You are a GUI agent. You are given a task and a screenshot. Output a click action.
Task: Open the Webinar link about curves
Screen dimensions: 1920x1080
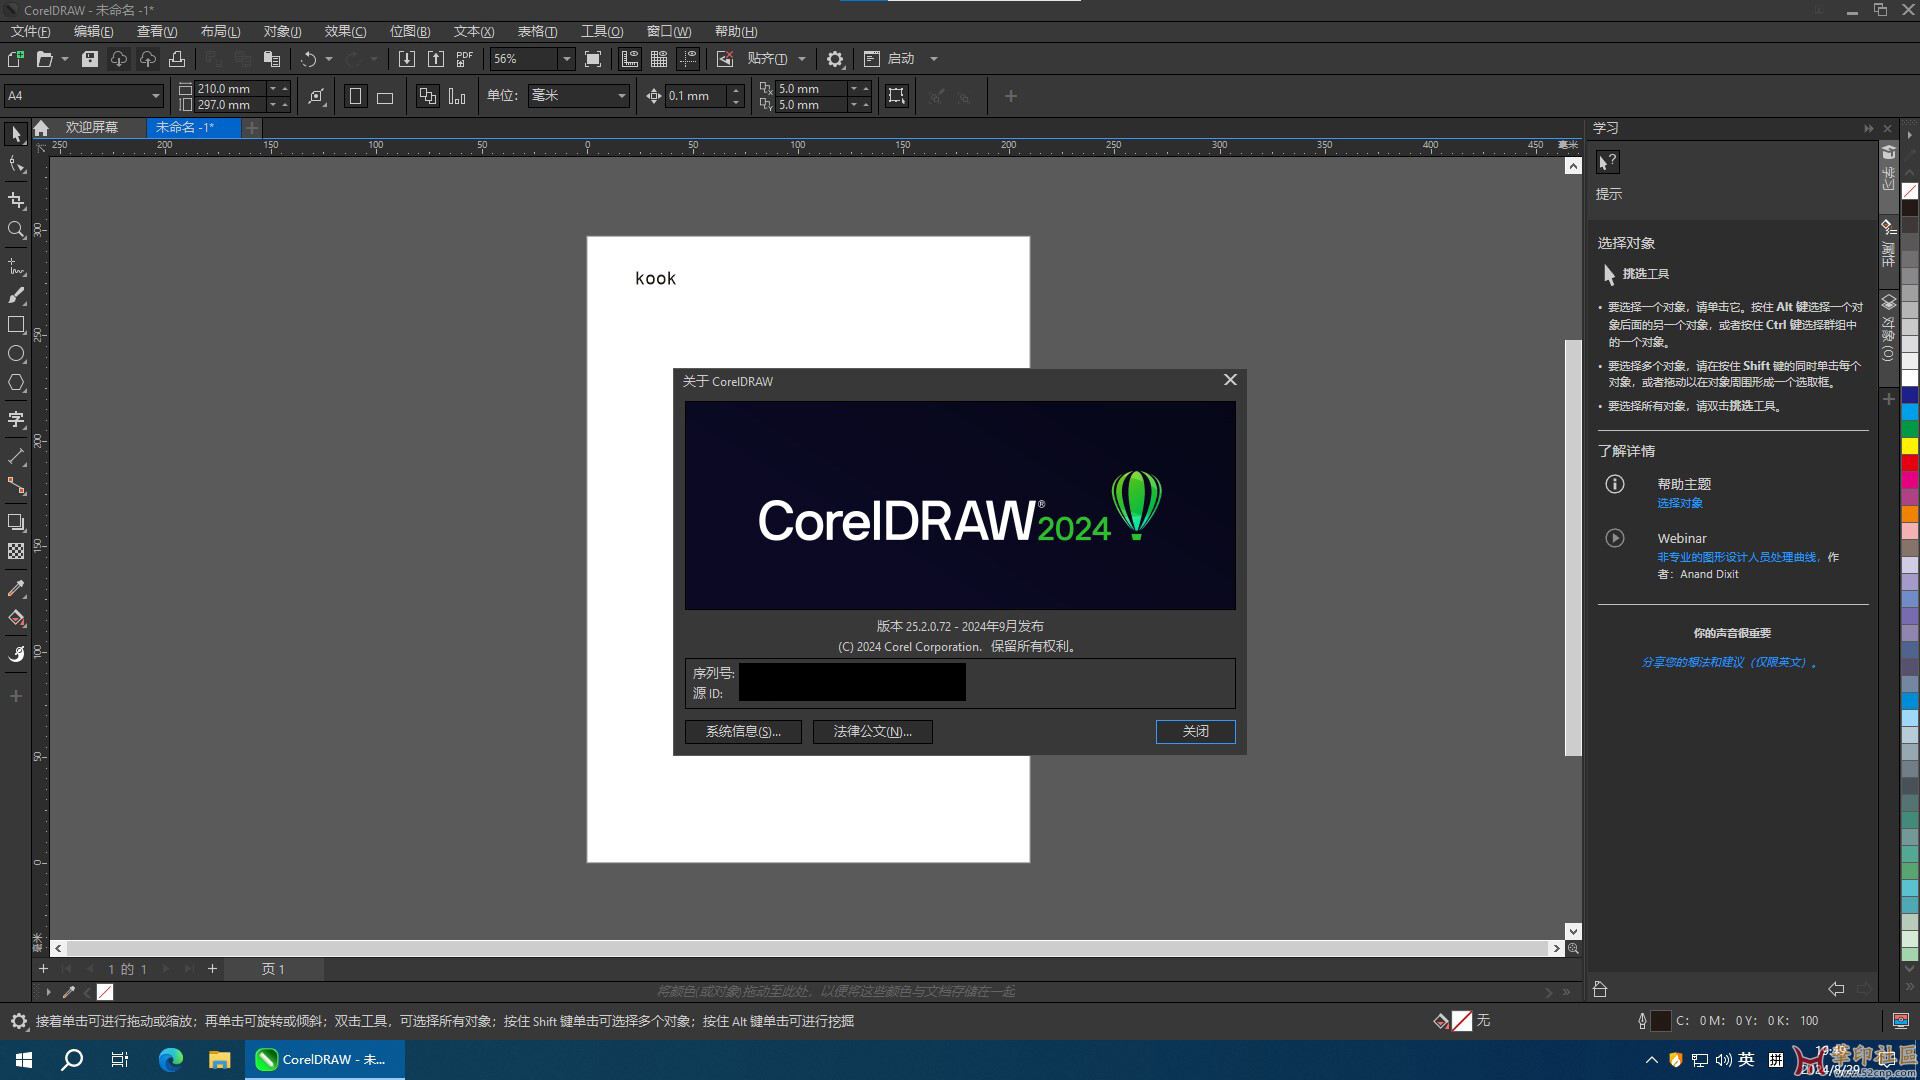[x=1737, y=557]
